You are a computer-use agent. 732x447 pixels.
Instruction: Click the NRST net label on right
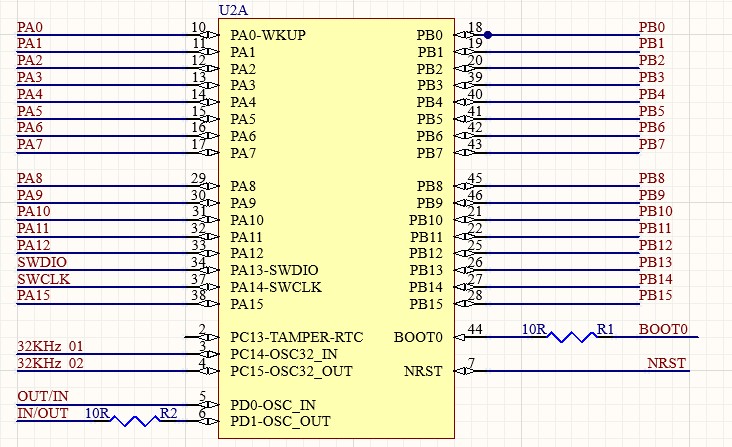666,363
